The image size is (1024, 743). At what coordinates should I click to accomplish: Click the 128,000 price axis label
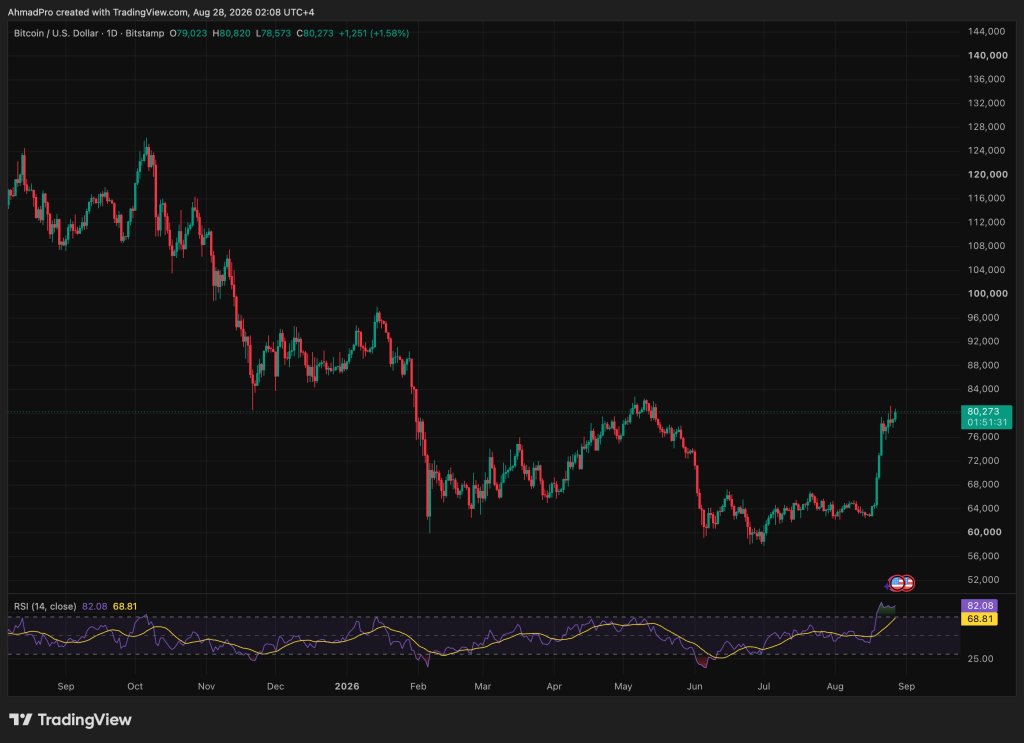(x=986, y=127)
